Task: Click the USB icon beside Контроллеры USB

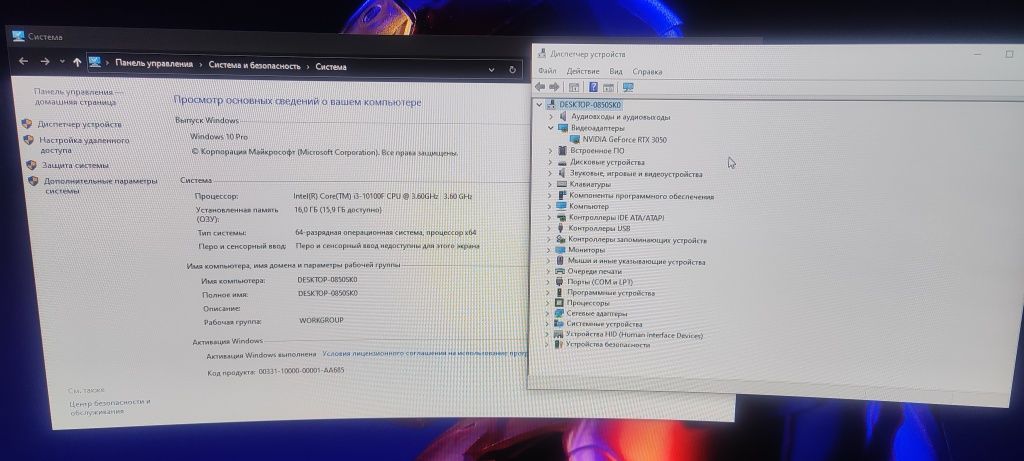Action: coord(561,228)
